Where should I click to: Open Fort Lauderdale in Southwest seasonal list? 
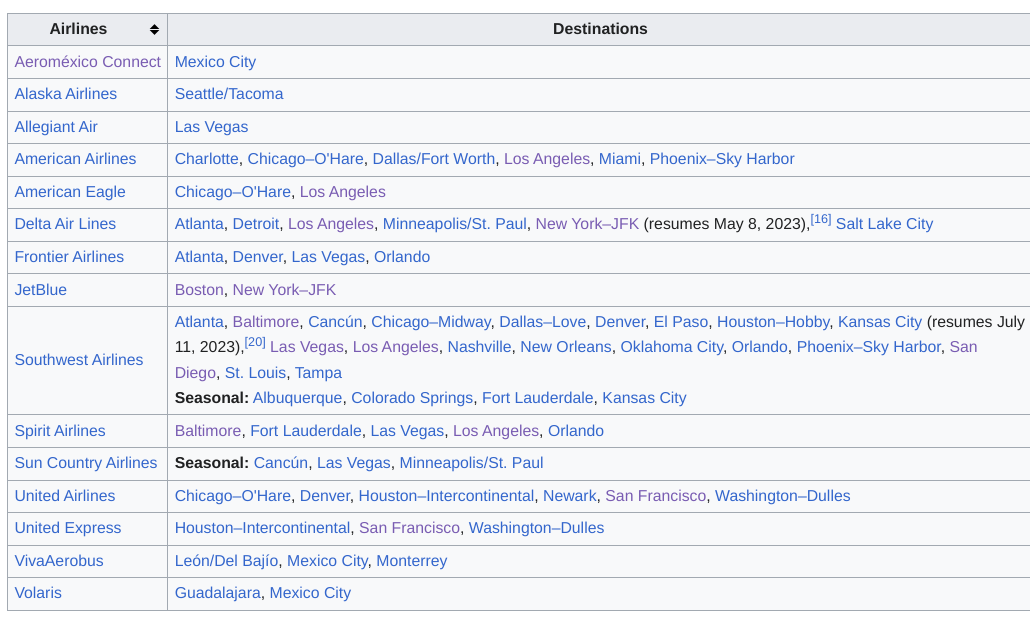537,398
